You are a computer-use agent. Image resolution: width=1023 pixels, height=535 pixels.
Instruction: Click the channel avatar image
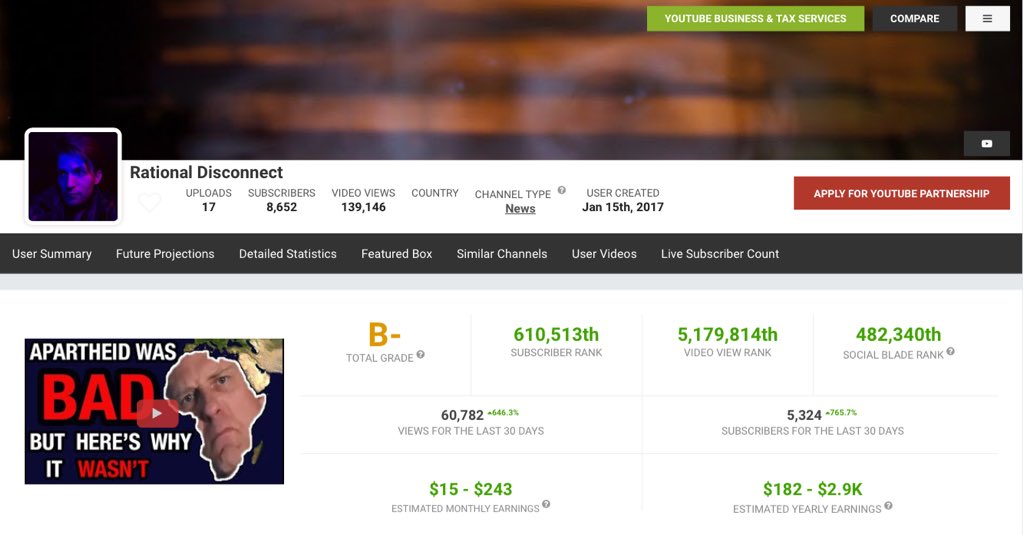pos(73,176)
